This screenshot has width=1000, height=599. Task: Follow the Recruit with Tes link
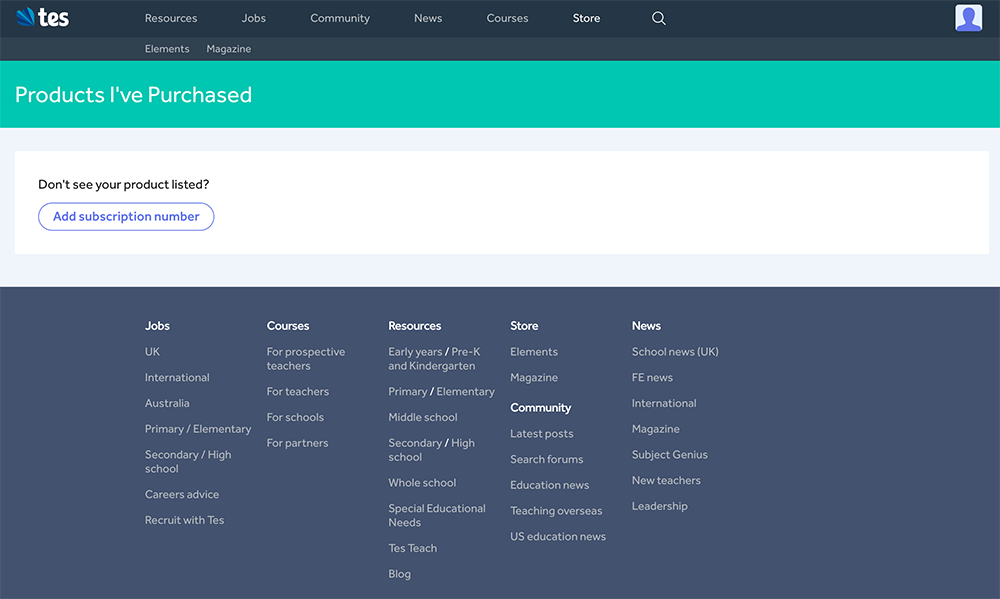pos(184,520)
